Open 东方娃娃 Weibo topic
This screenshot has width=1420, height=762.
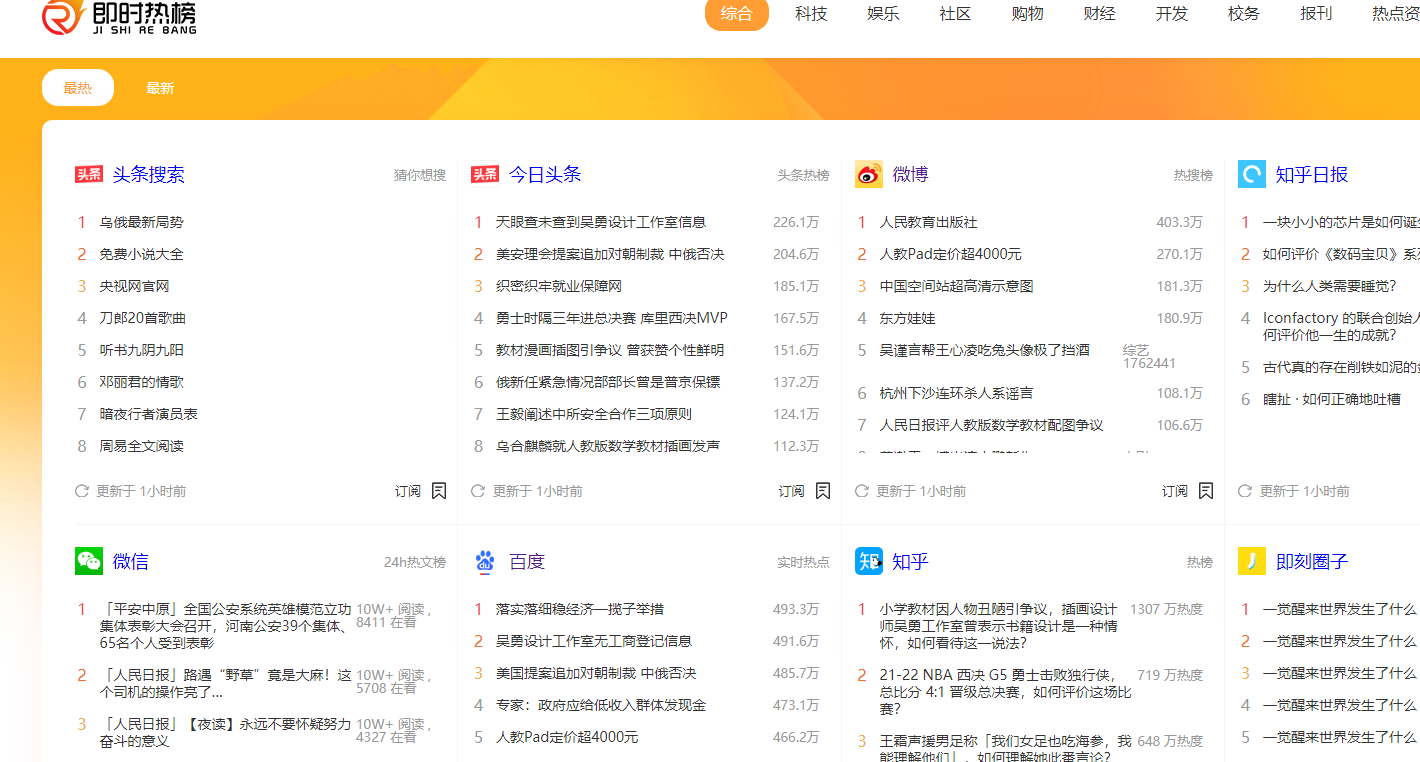[908, 318]
